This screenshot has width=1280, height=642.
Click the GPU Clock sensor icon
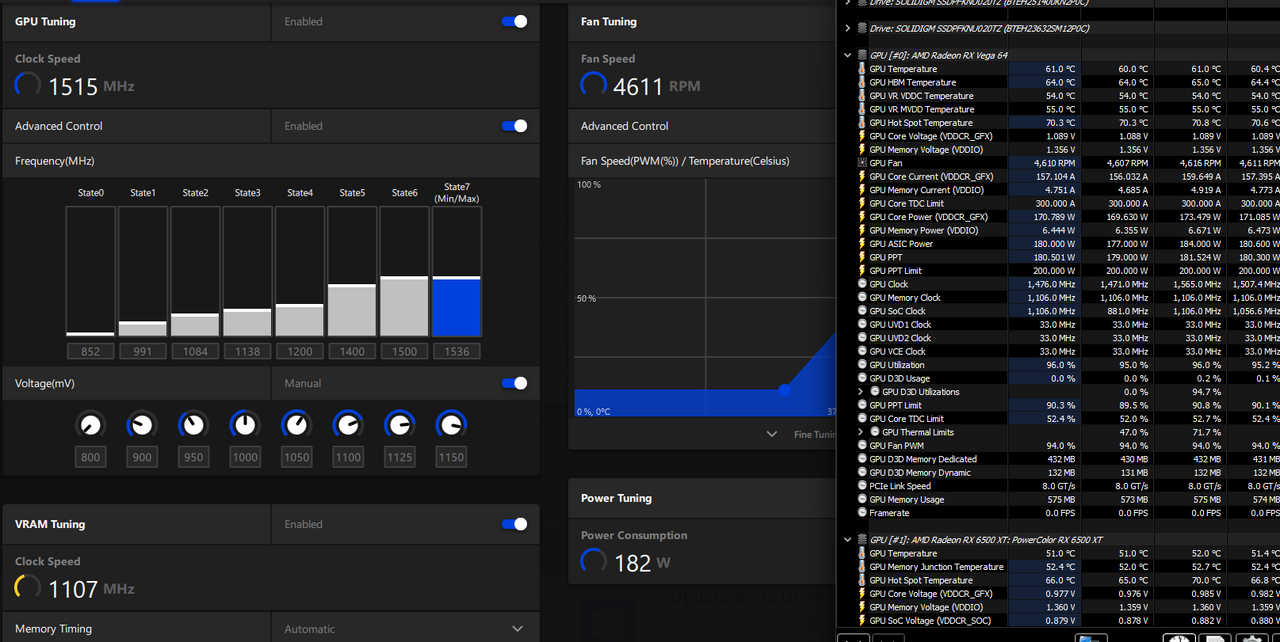(862, 284)
